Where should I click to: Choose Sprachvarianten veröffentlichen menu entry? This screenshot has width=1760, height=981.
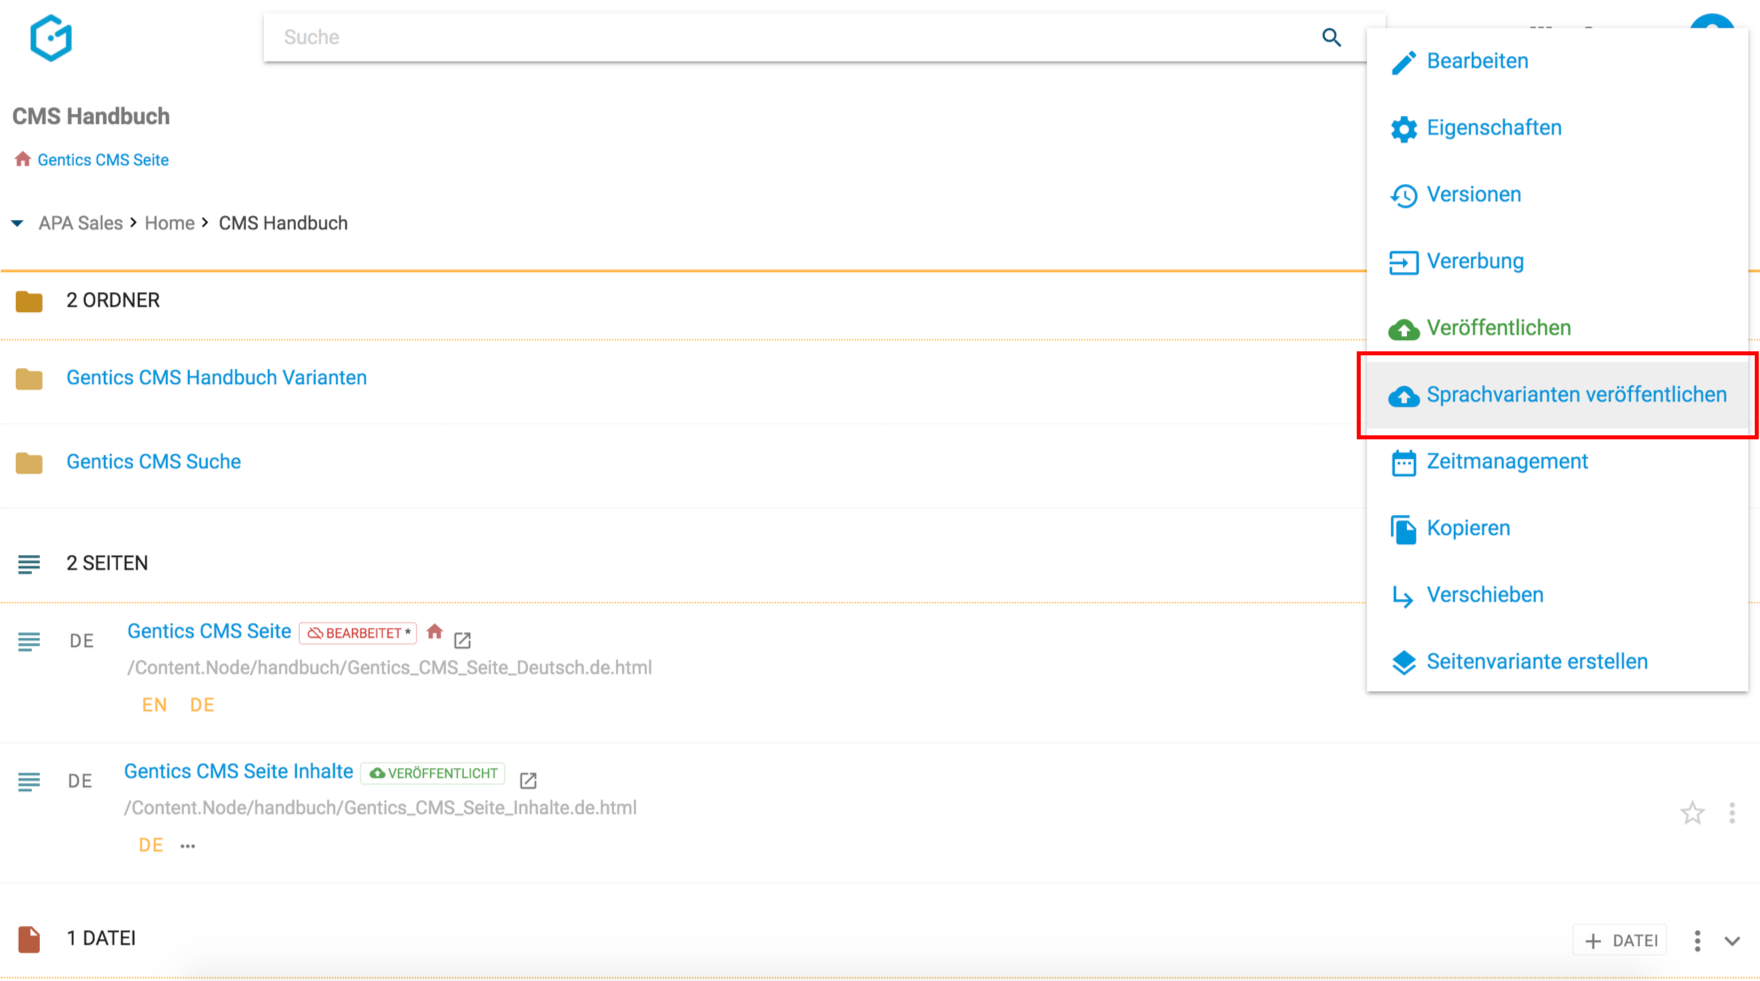[x=1557, y=395]
